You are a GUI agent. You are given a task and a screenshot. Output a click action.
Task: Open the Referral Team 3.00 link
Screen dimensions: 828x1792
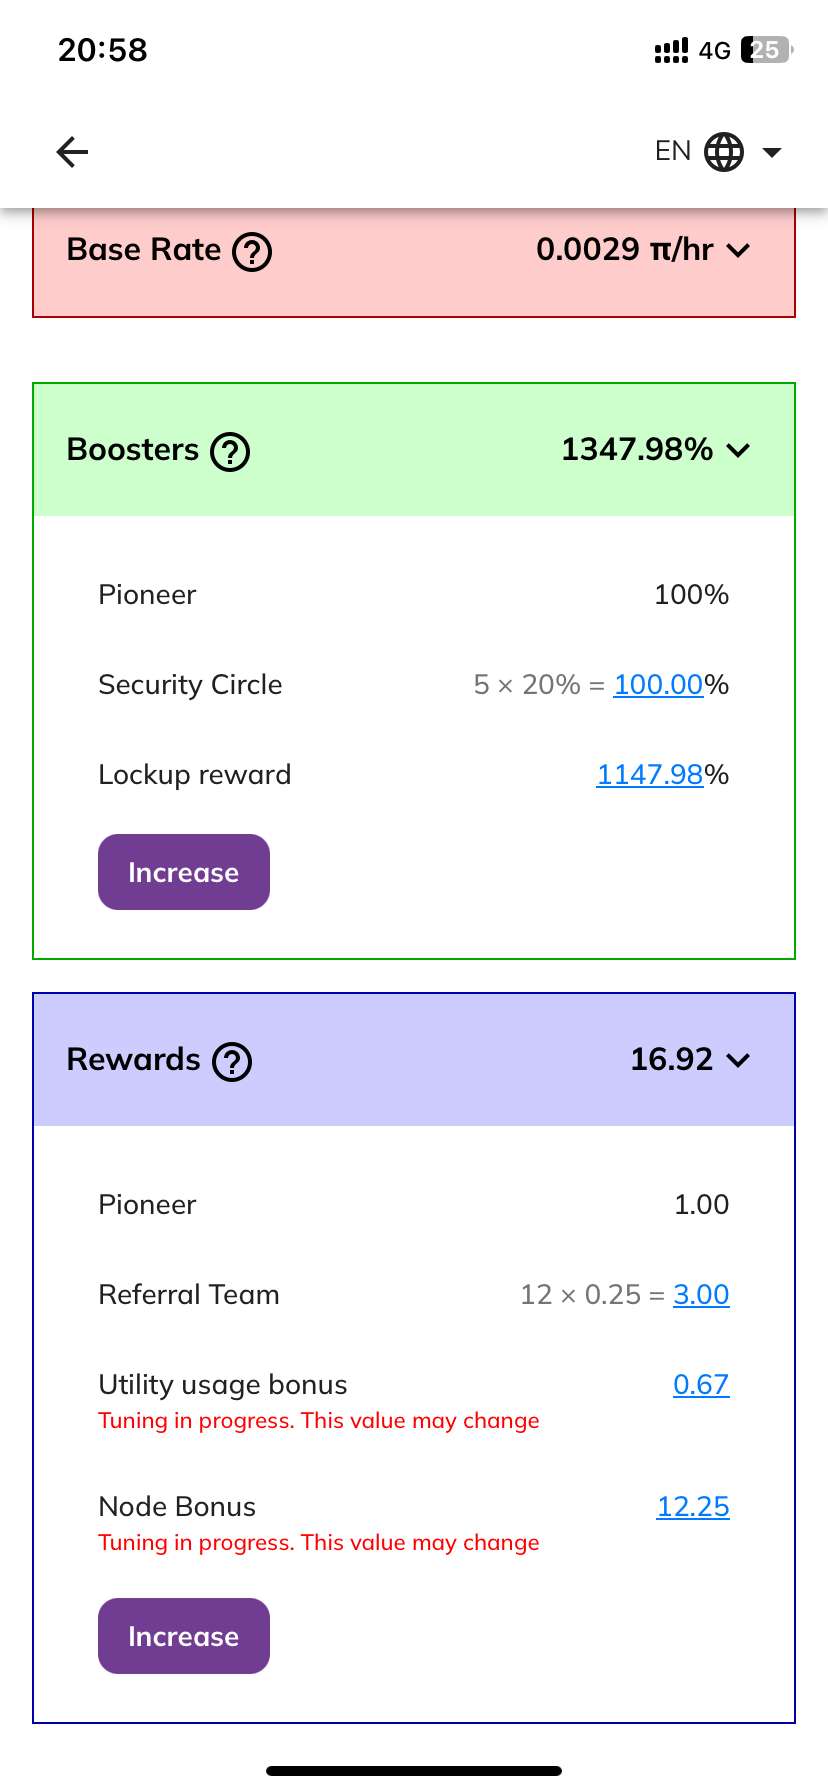coord(701,1295)
